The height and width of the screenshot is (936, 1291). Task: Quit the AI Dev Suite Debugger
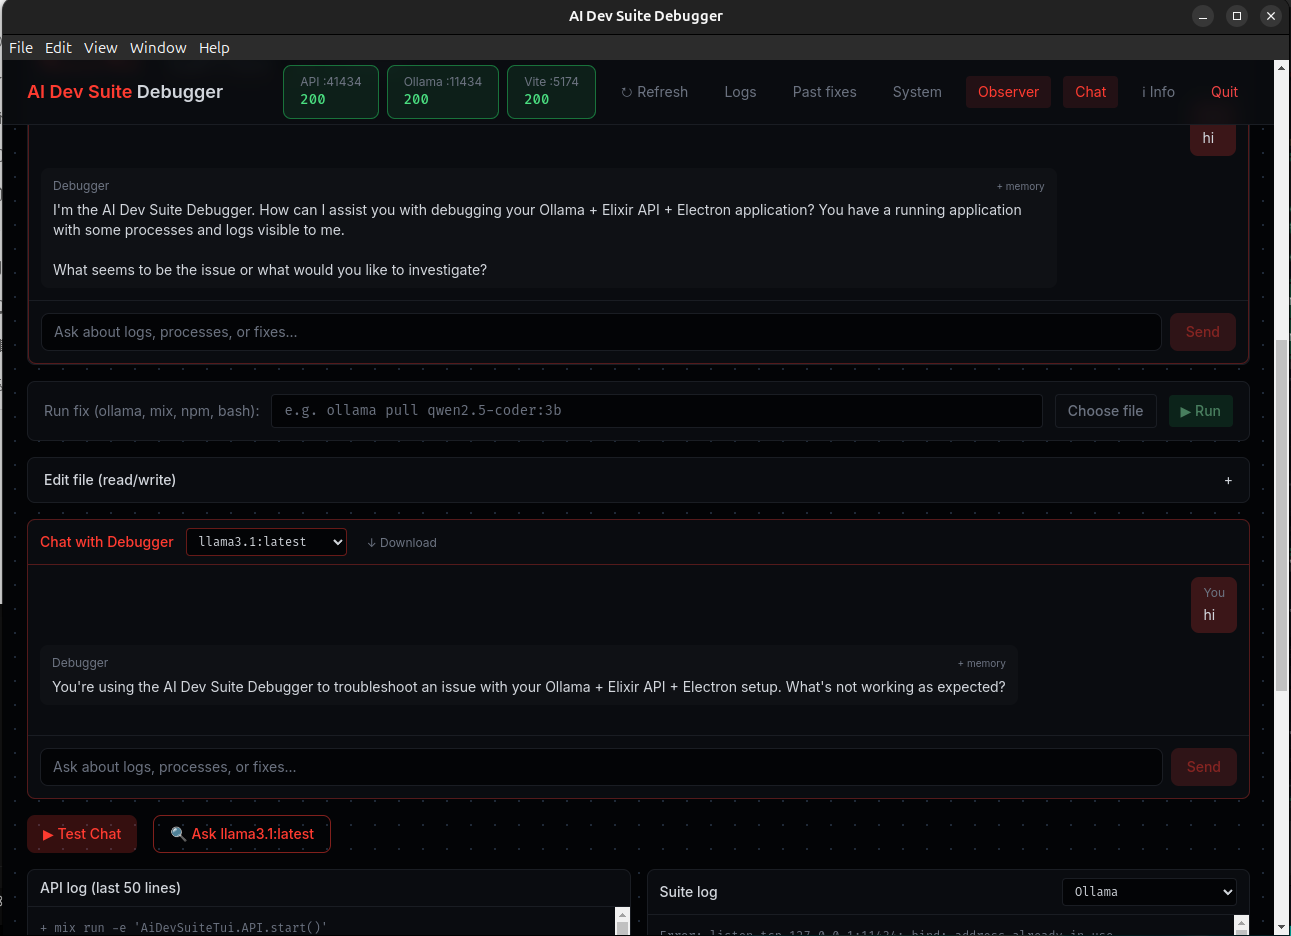(1224, 92)
